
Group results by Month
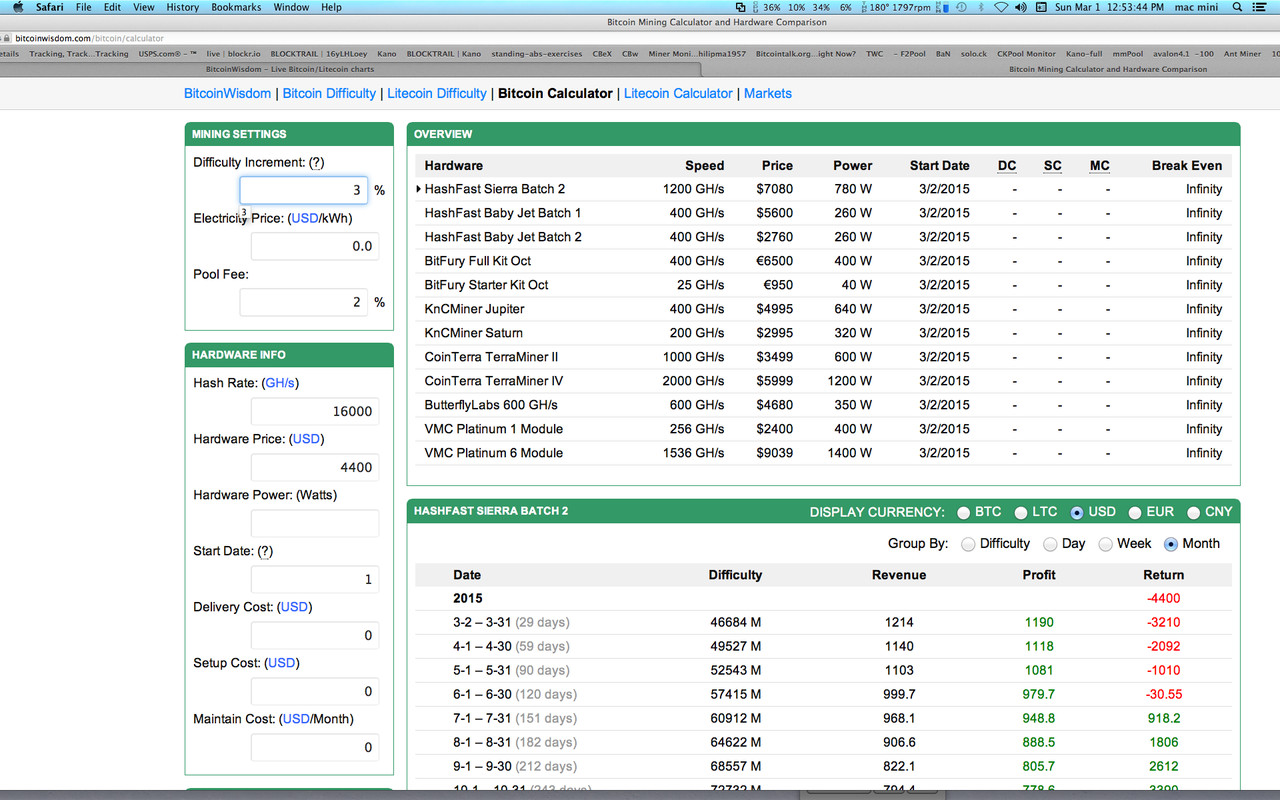[1171, 544]
